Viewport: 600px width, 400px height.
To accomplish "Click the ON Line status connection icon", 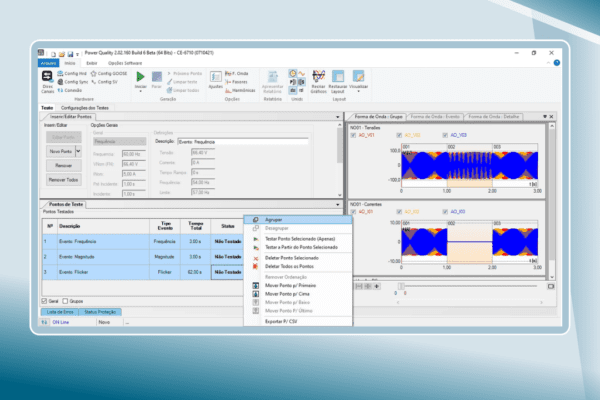I will (x=44, y=322).
